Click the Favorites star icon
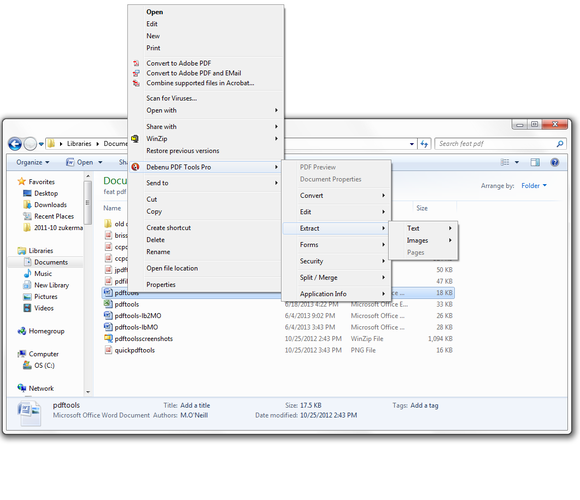Screen dimensions: 580x500 point(22,181)
